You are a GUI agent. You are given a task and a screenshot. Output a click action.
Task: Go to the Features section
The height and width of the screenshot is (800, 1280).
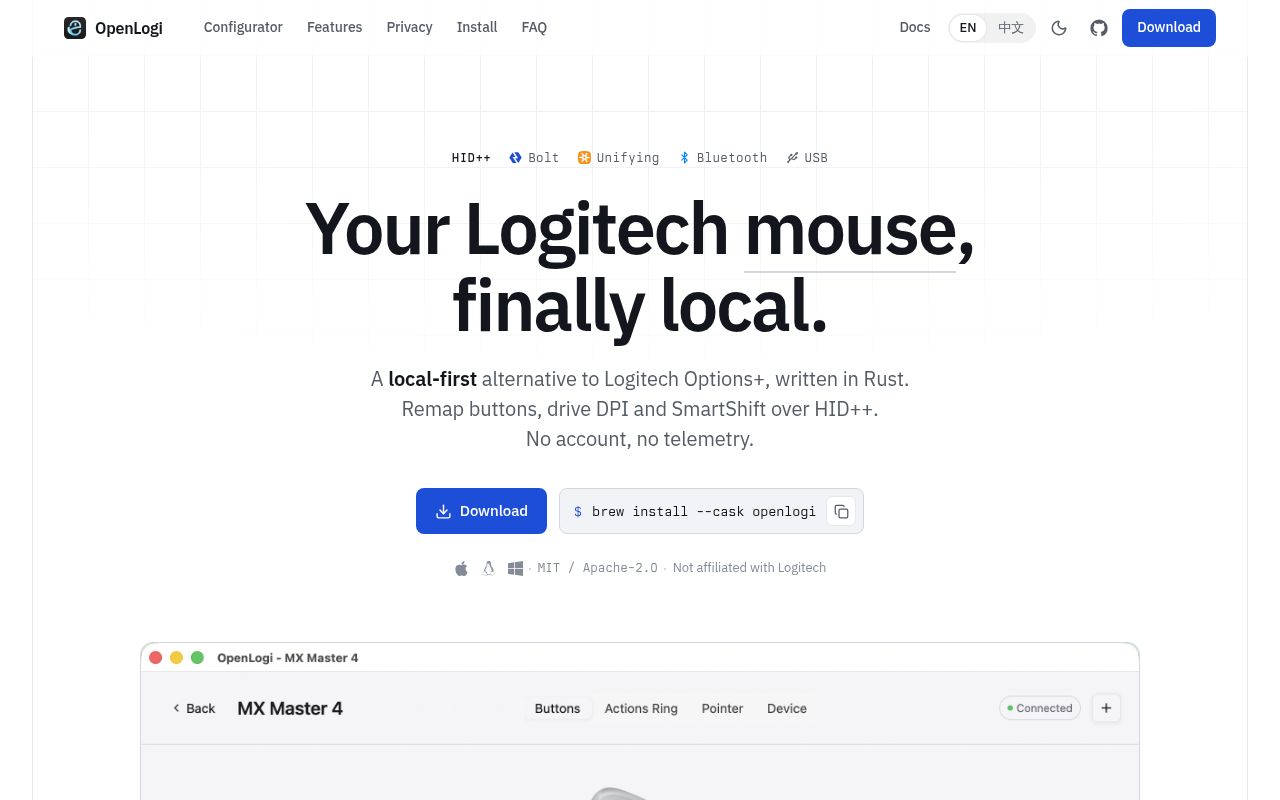335,27
